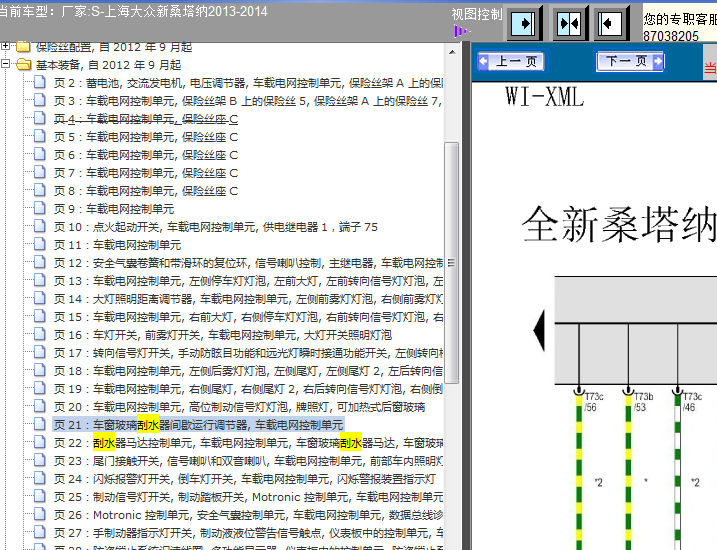717x550 pixels.
Task: Open 页 5 车载电网控制单元 保险丝座 C
Action: pyautogui.click(x=146, y=137)
